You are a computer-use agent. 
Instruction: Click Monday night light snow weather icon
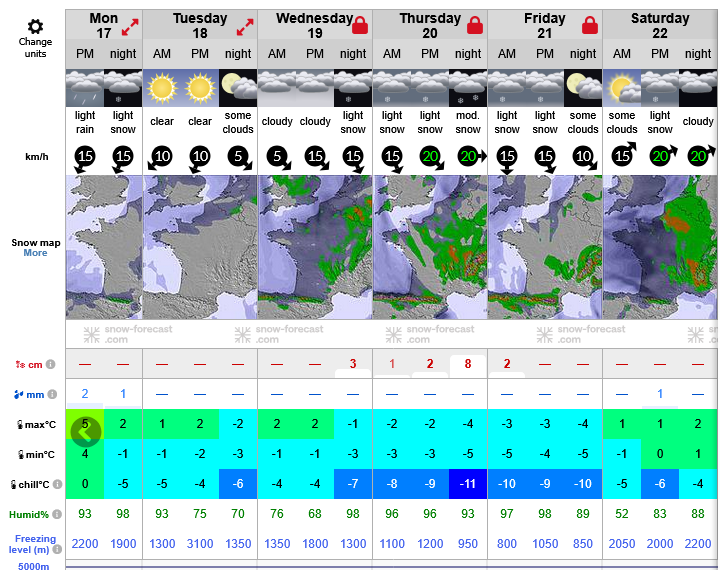coord(123,88)
